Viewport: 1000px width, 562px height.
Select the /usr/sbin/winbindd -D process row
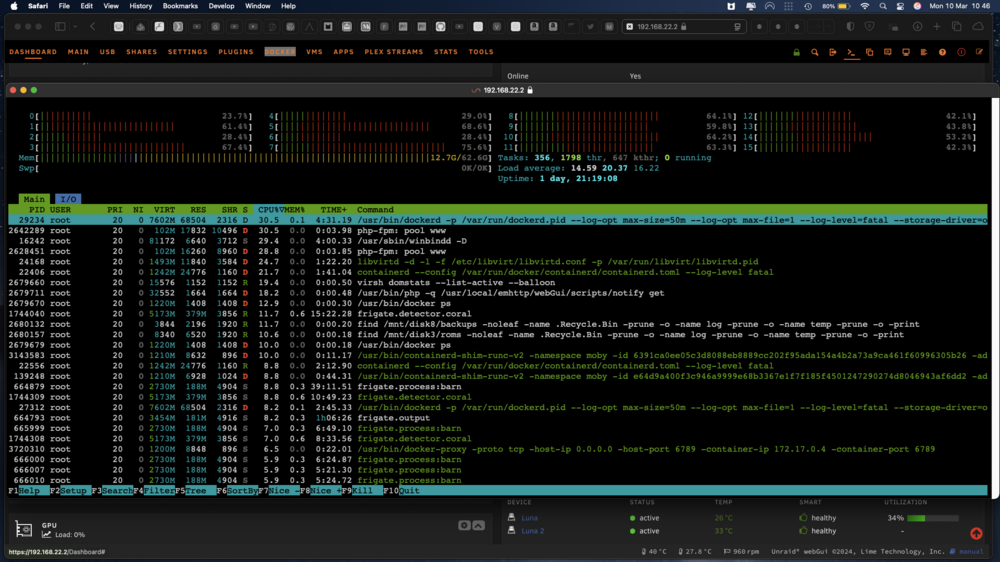pyautogui.click(x=497, y=240)
